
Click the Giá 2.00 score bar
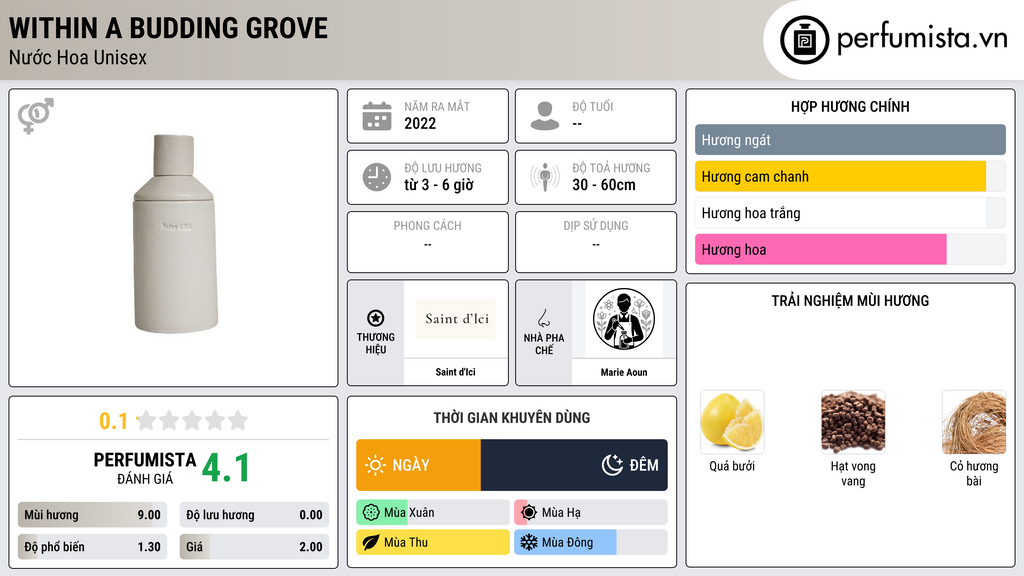tap(254, 547)
